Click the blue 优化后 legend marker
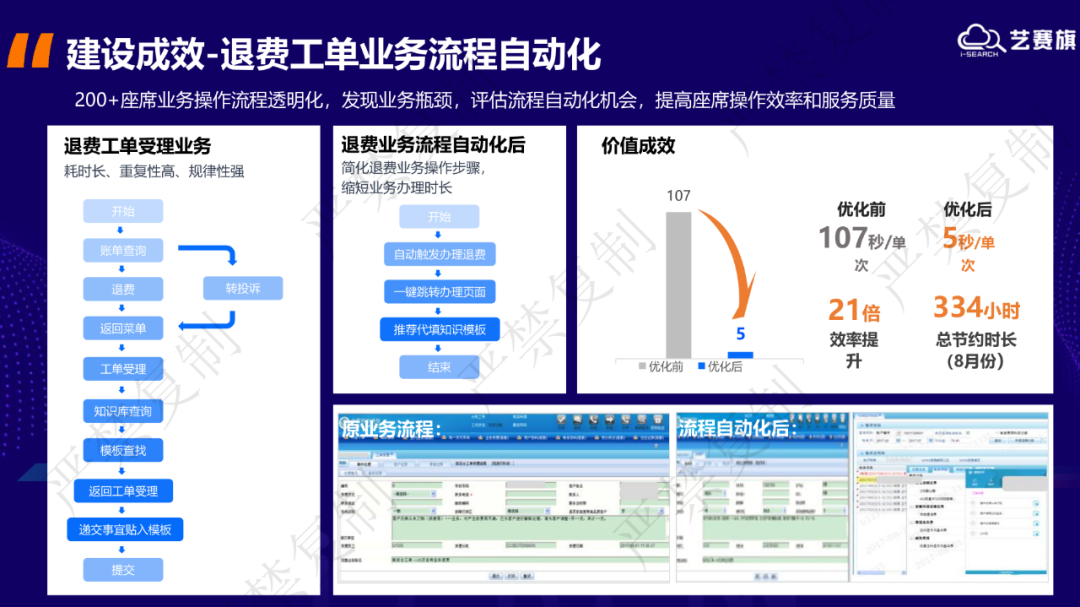 click(701, 367)
